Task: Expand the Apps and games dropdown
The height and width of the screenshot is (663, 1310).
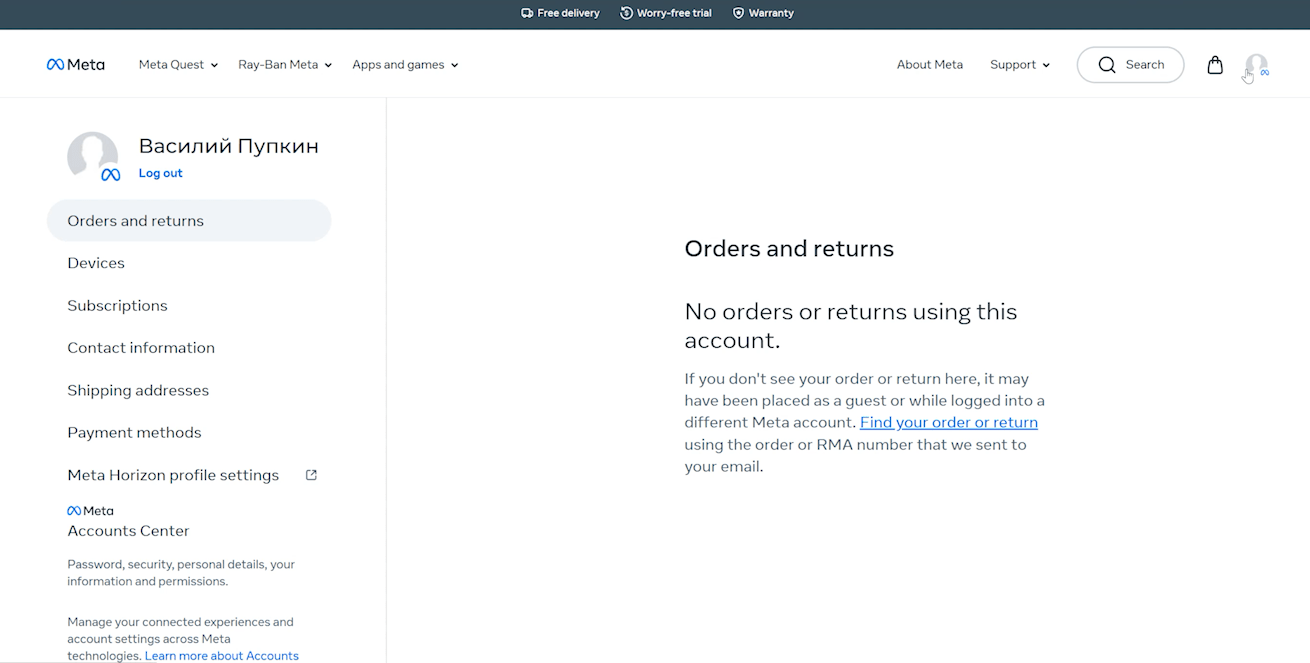Action: [405, 65]
